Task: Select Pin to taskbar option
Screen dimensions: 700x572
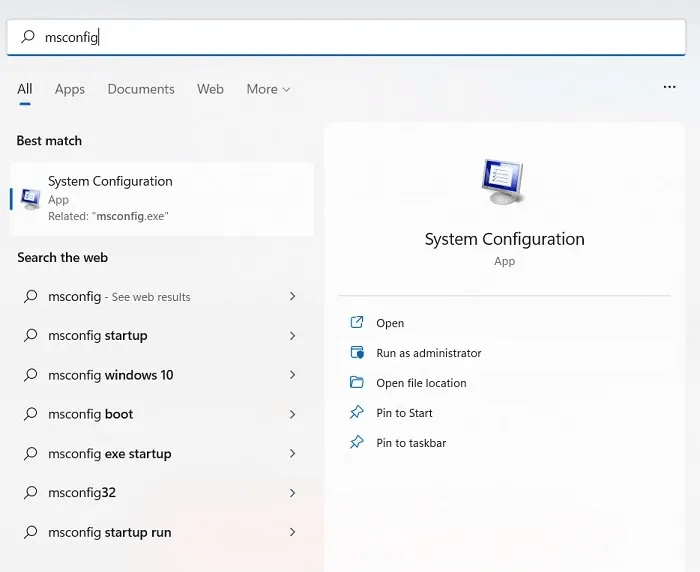Action: click(411, 443)
